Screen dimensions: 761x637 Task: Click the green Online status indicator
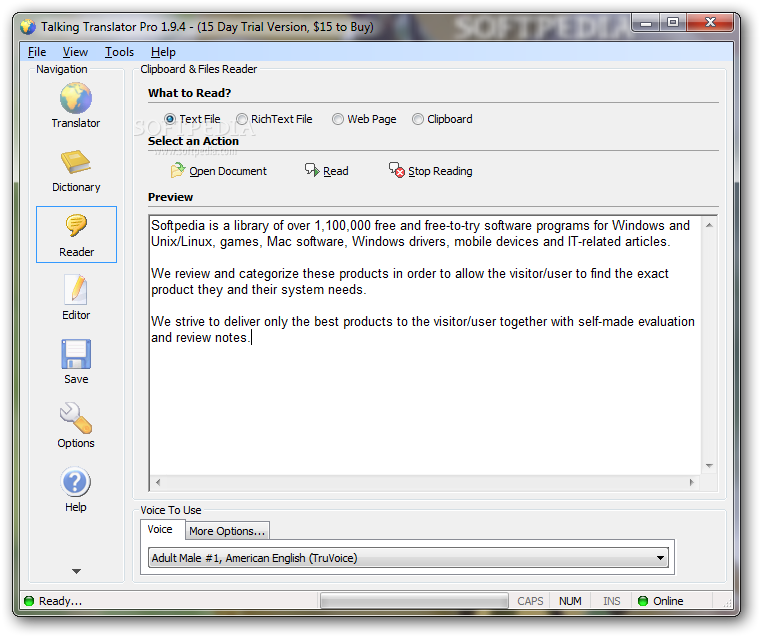643,601
